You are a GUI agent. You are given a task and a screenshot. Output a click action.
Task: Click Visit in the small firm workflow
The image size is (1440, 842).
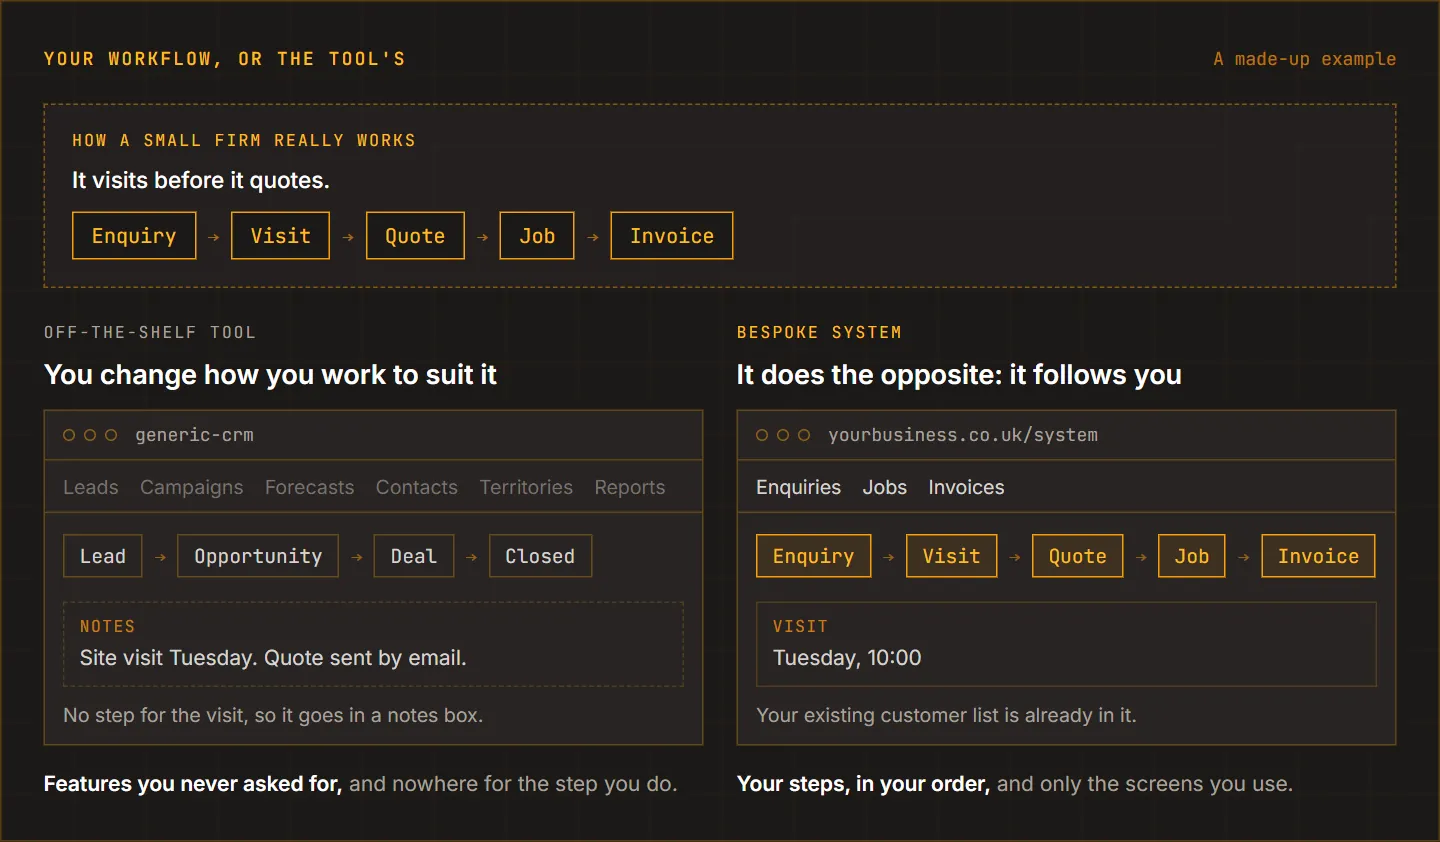[280, 236]
